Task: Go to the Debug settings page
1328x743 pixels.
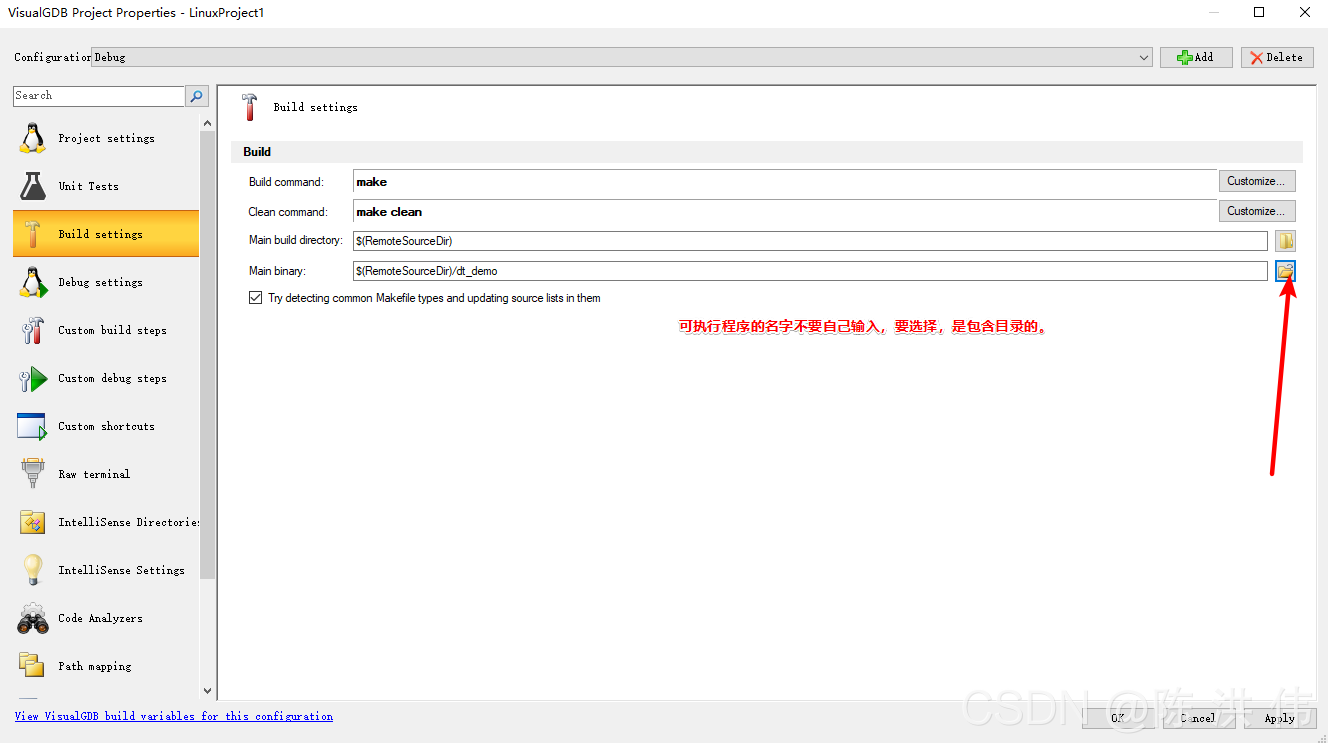Action: click(x=106, y=282)
